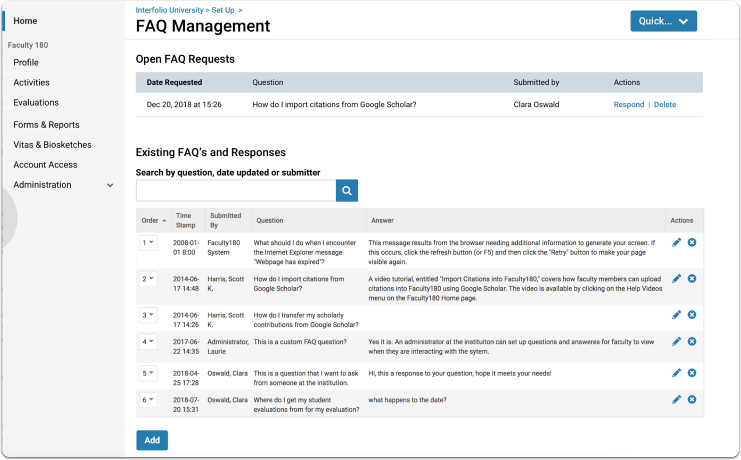Select 'This is a custom FAQ question?' text
741x460 pixels.
click(300, 342)
